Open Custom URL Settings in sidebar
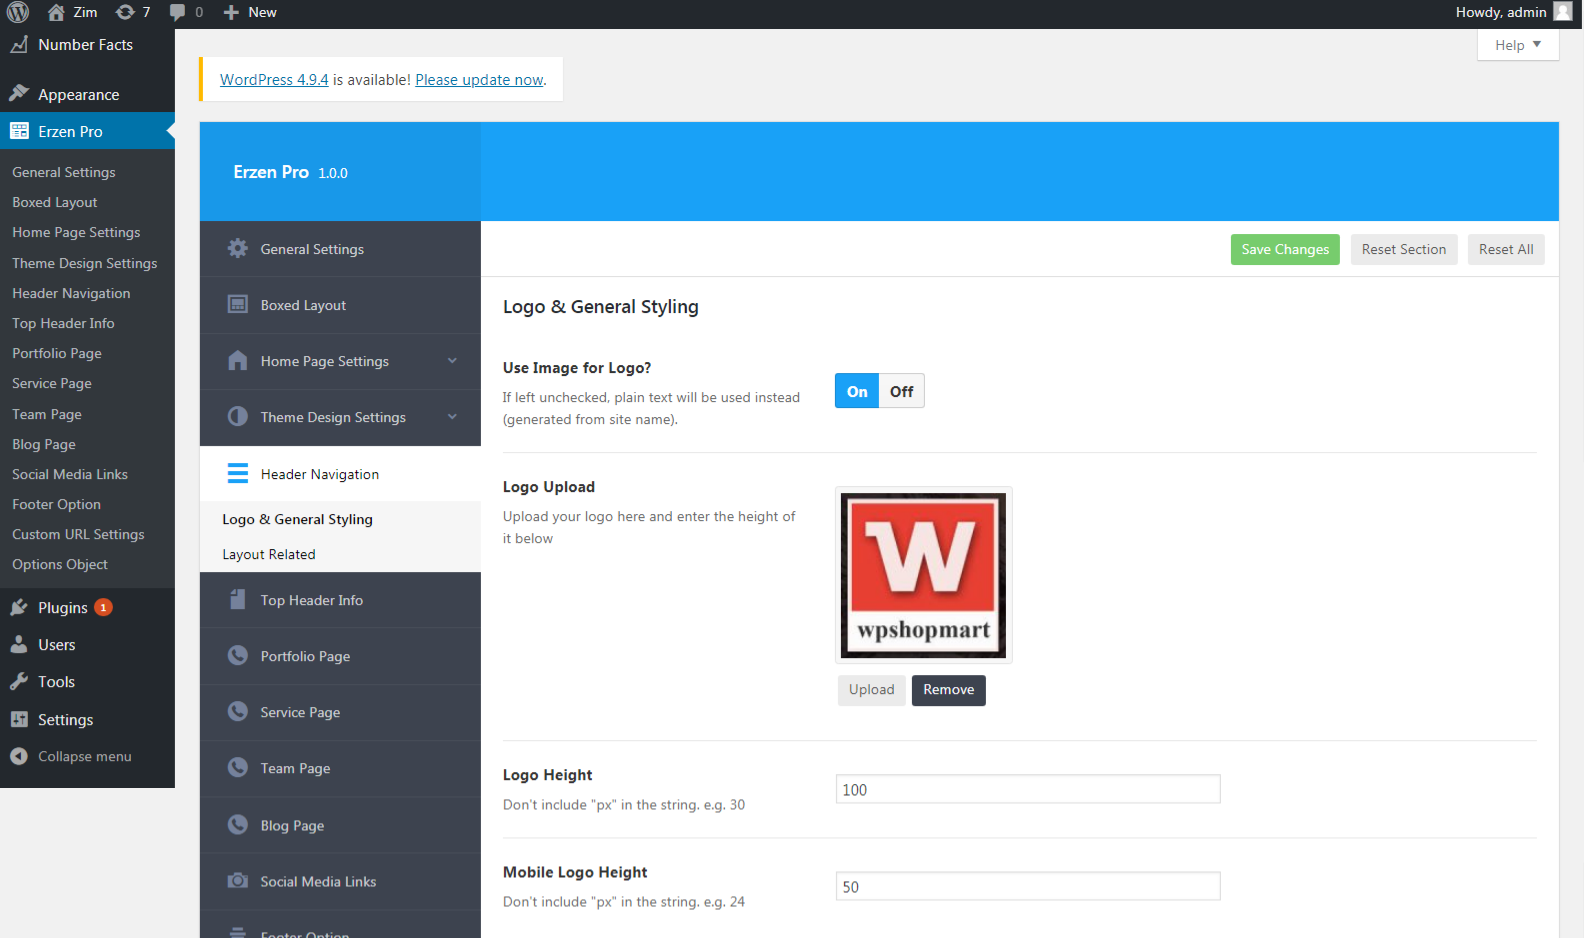 pos(78,534)
